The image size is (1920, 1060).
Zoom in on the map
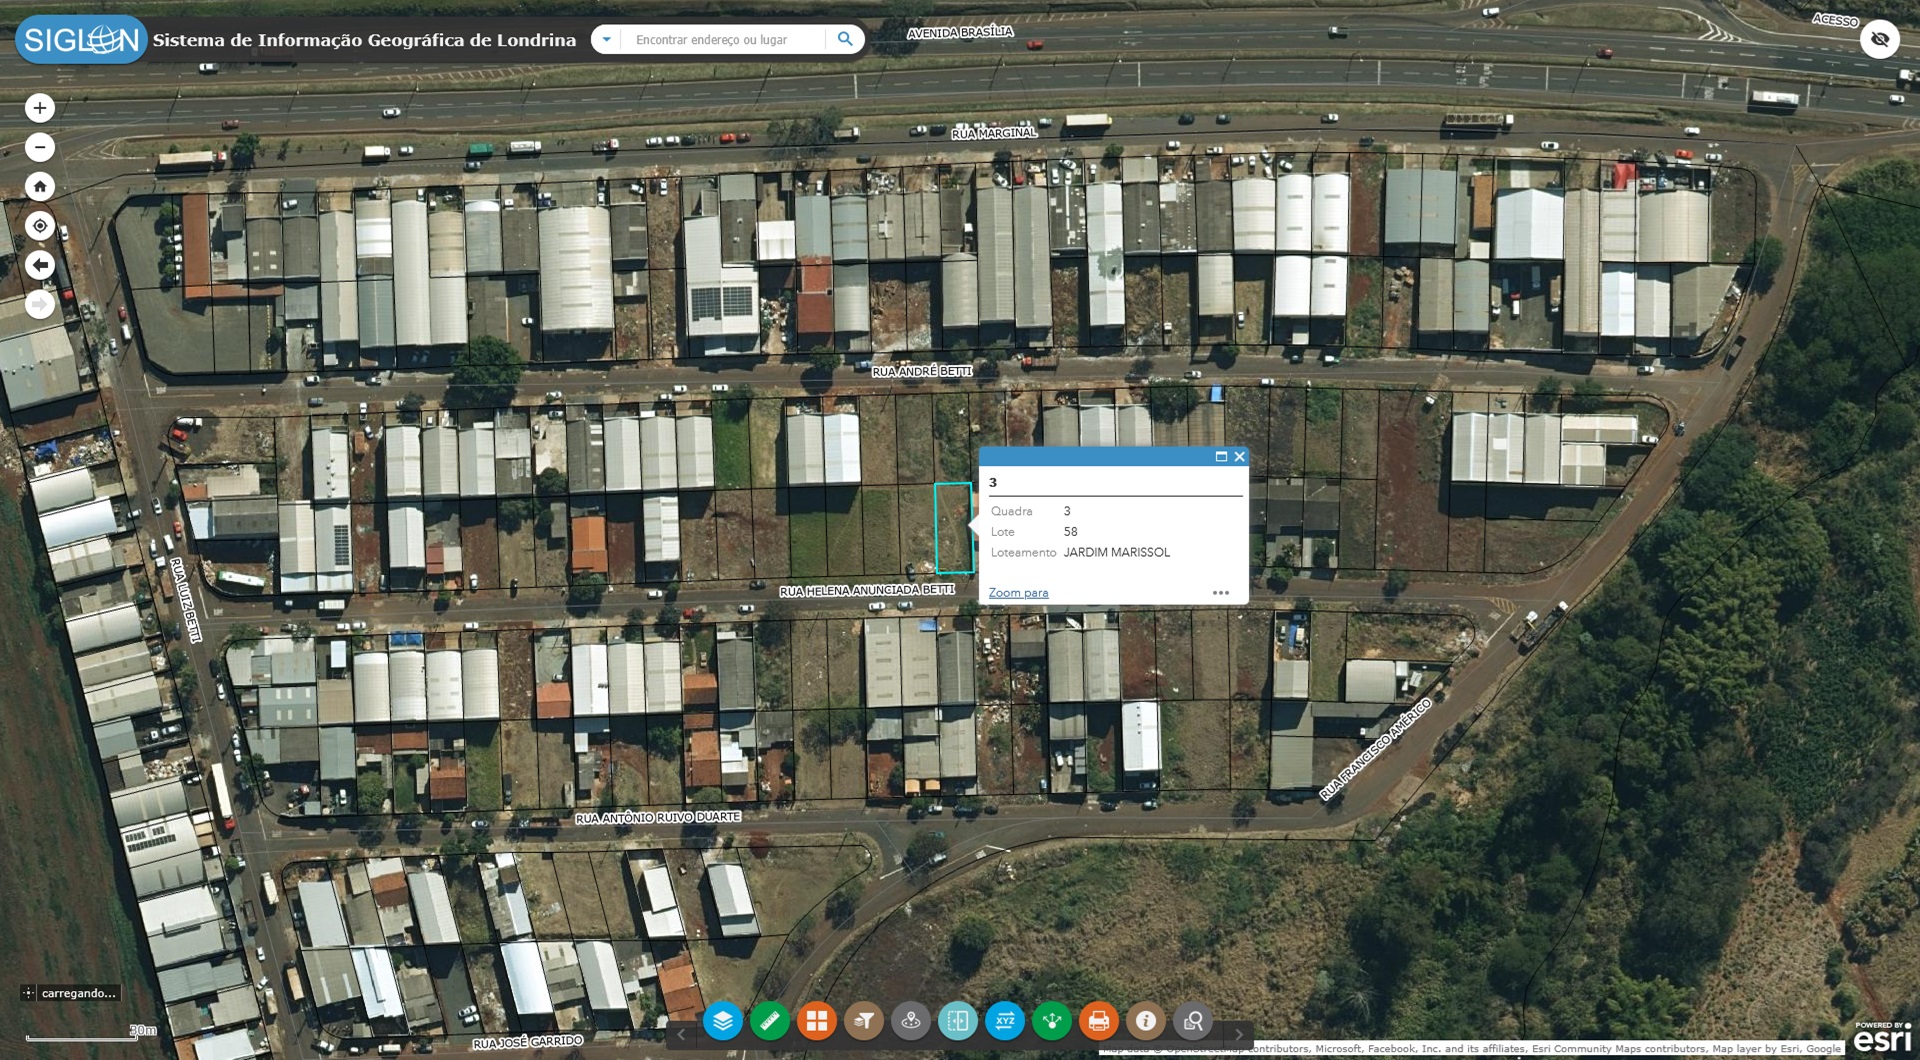click(40, 108)
